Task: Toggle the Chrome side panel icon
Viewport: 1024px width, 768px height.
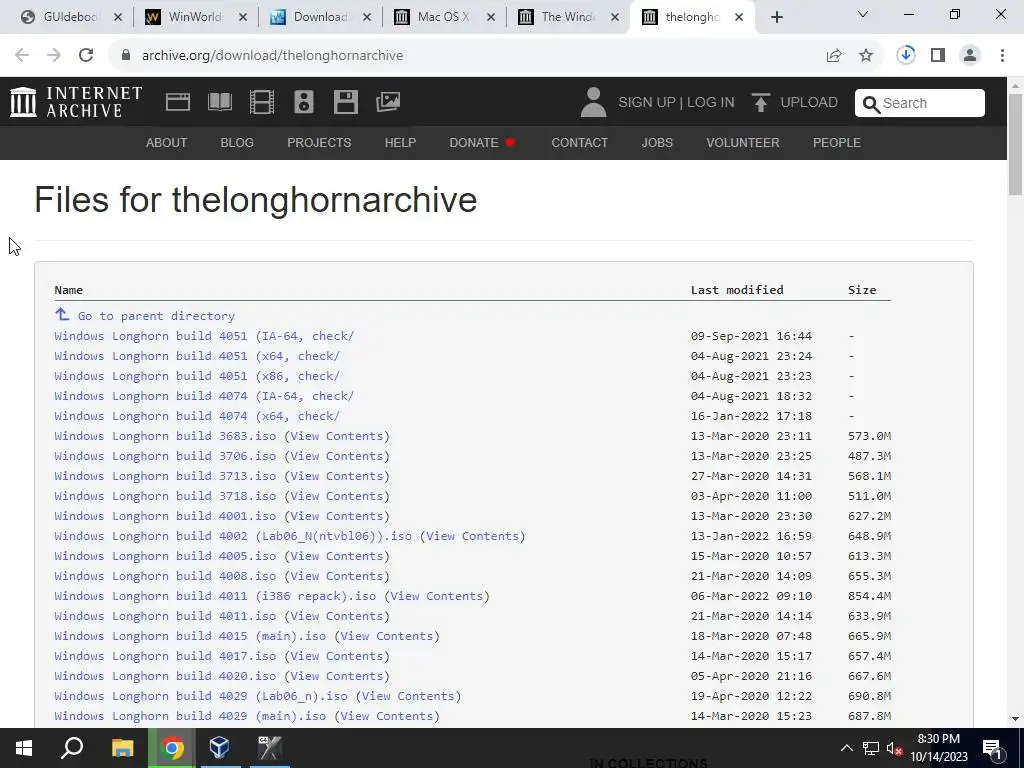Action: (x=938, y=56)
